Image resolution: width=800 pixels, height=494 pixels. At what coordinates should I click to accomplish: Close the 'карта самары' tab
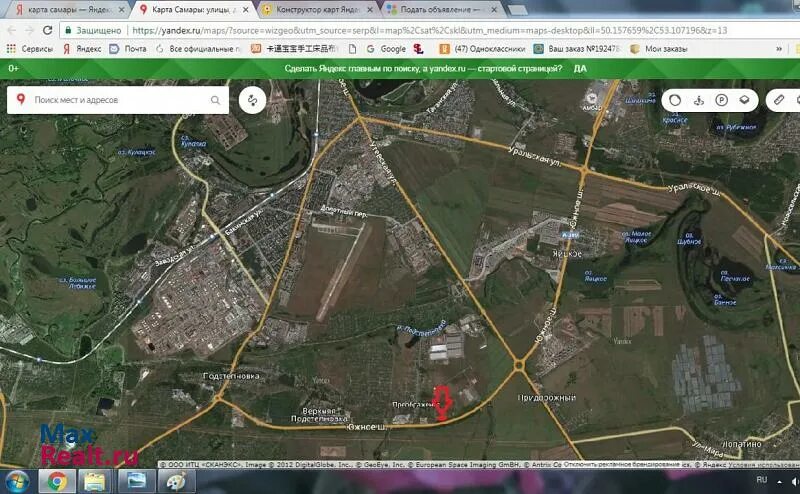click(x=121, y=10)
